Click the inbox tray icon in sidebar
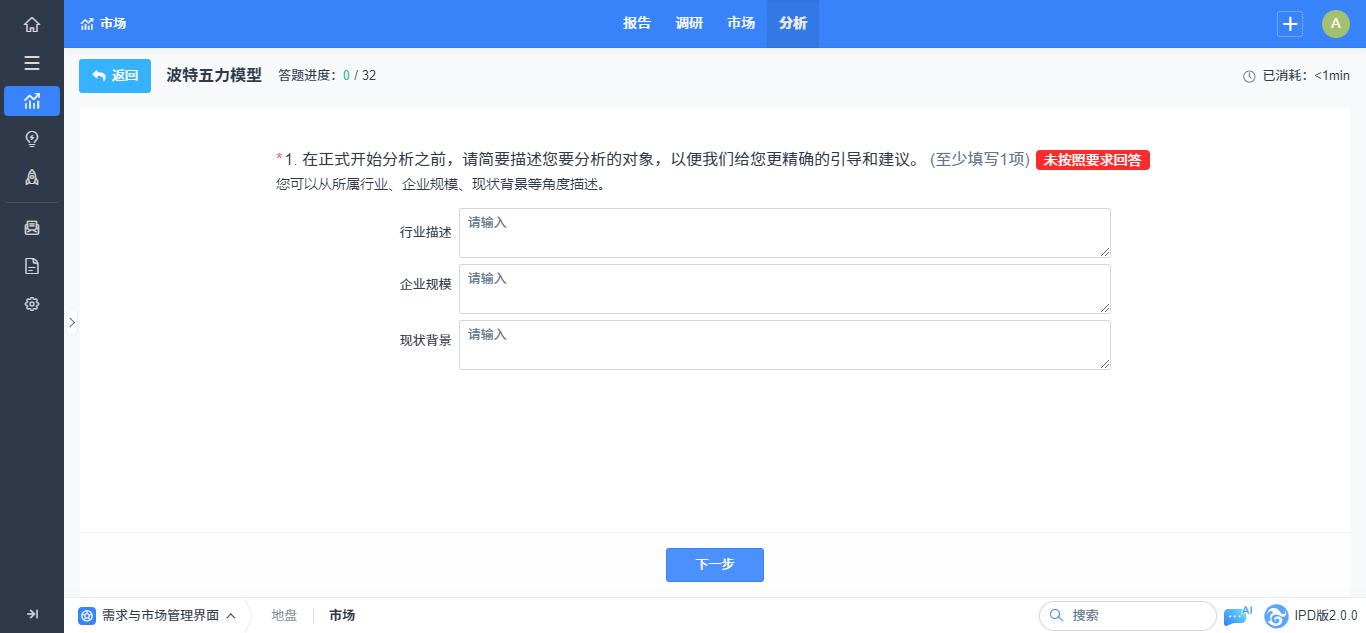 (x=32, y=228)
